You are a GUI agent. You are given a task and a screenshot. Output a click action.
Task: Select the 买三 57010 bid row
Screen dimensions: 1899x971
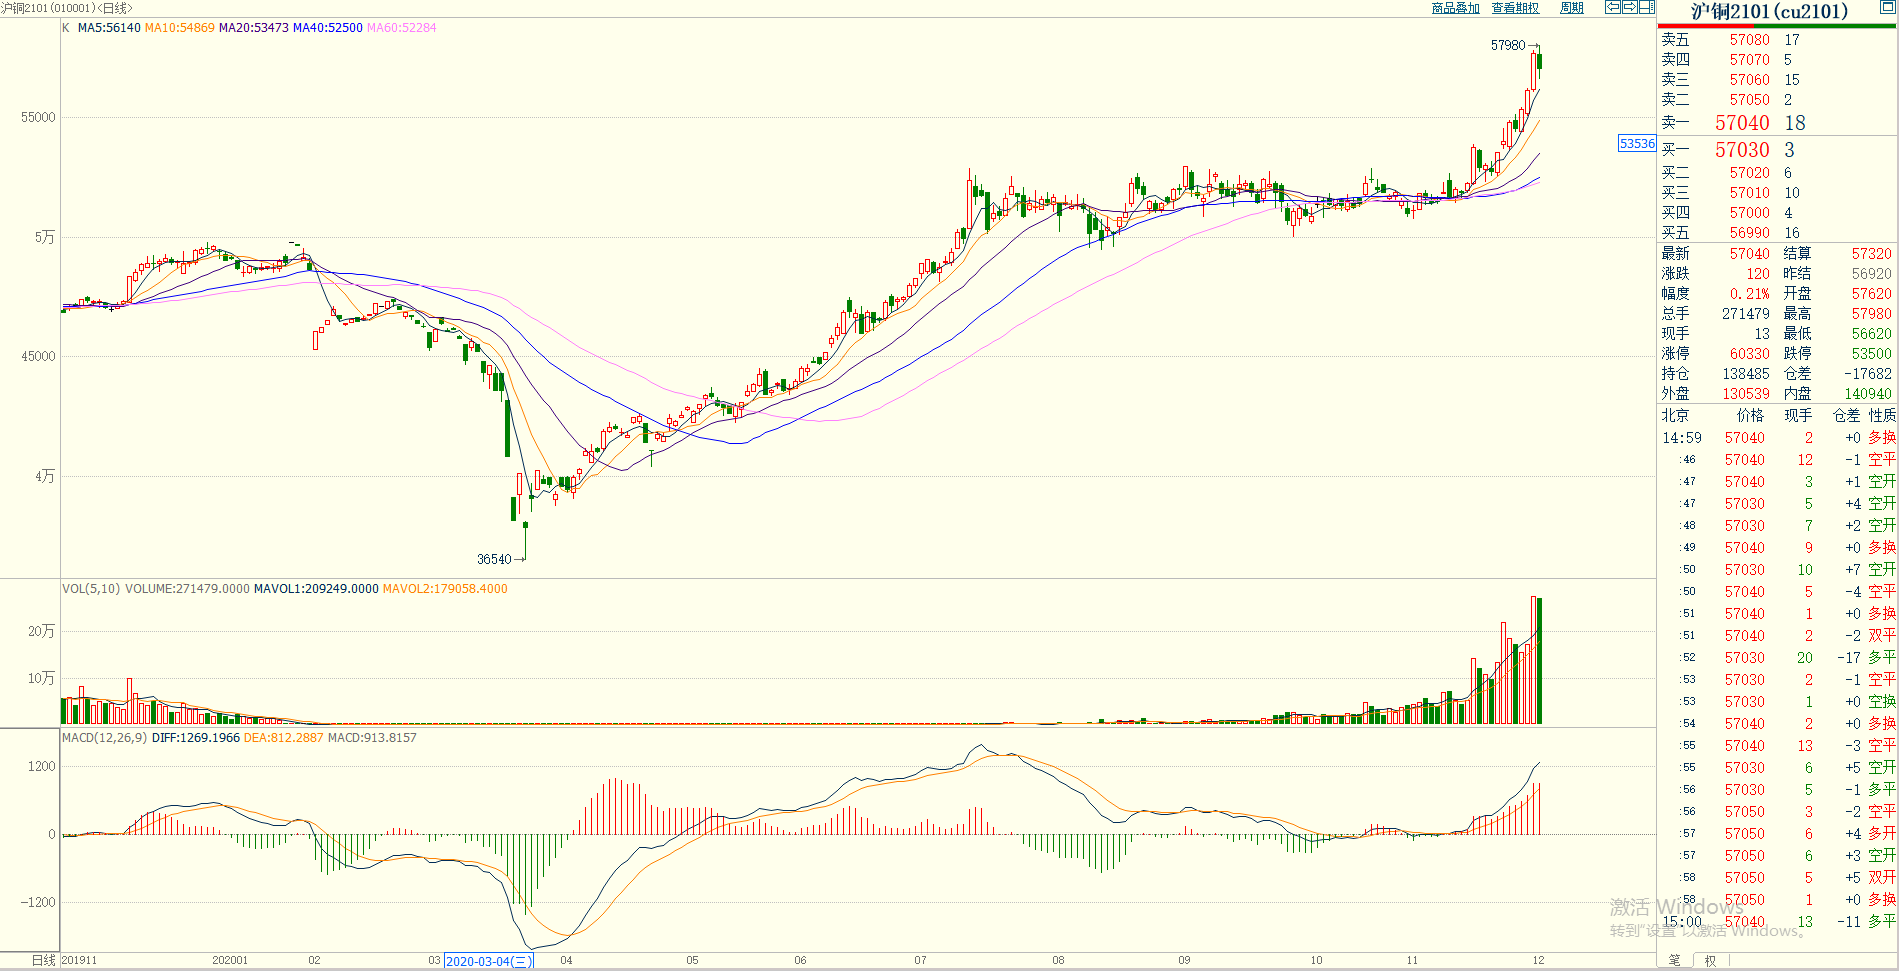click(1778, 193)
